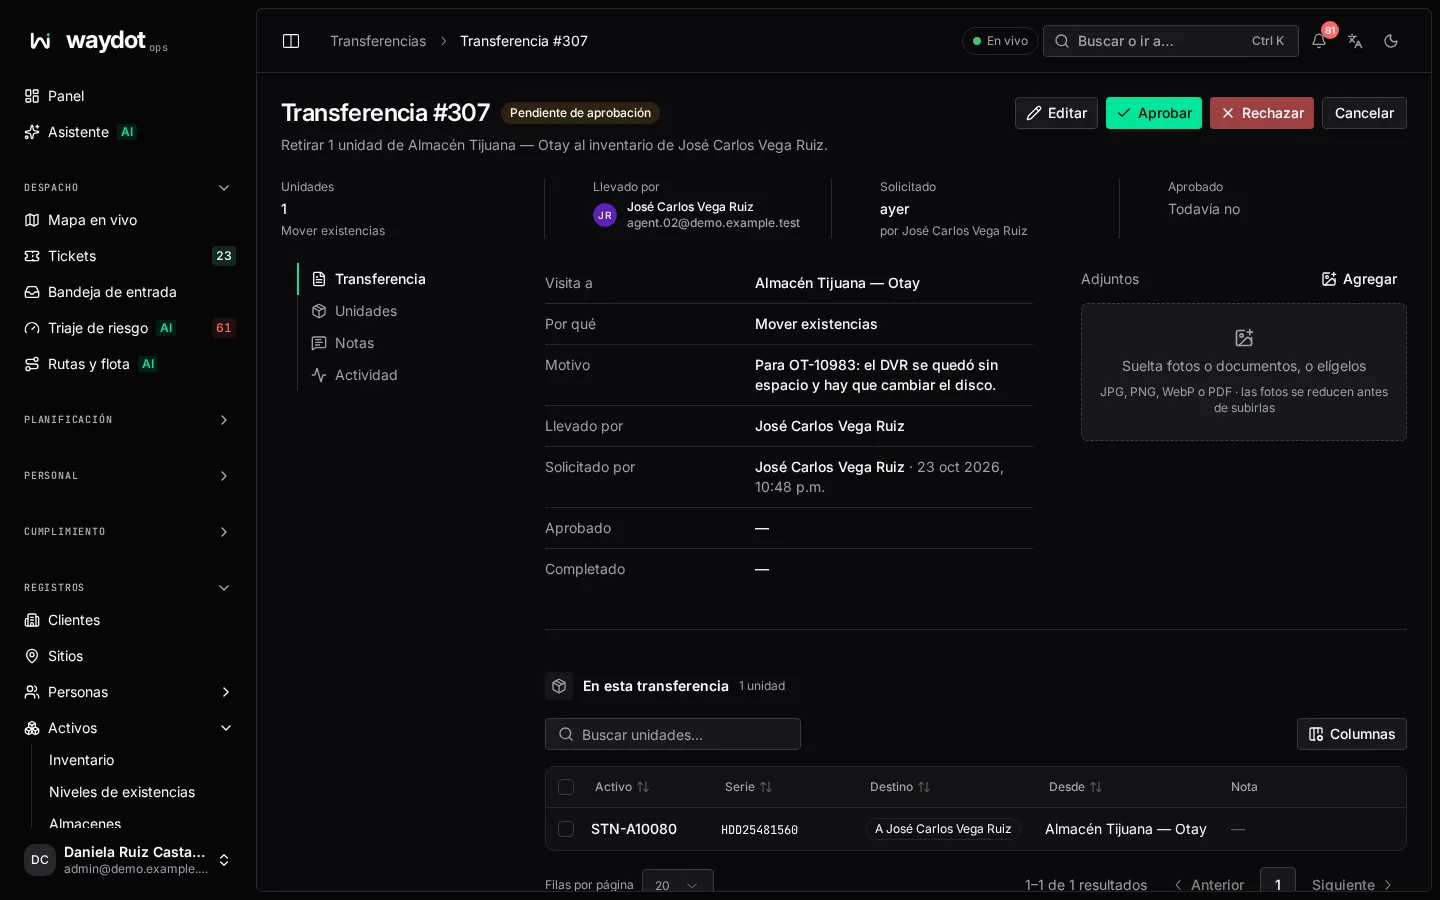Open Rutas y flota route icon
Screen dimensions: 1440x900
[32, 364]
